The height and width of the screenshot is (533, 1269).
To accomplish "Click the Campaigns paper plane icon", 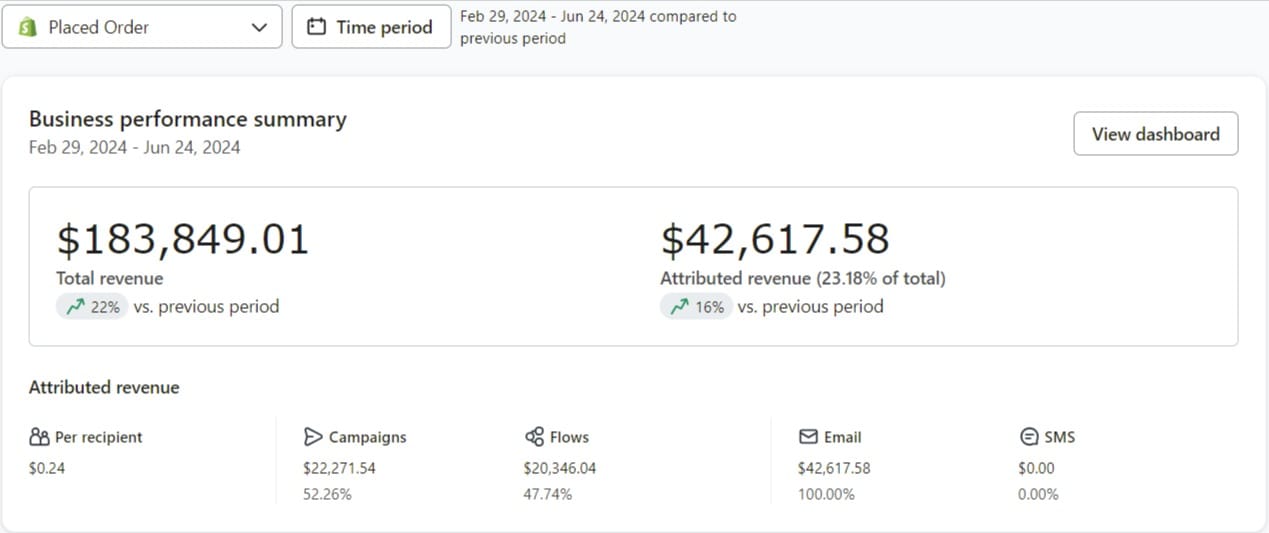I will (x=313, y=437).
